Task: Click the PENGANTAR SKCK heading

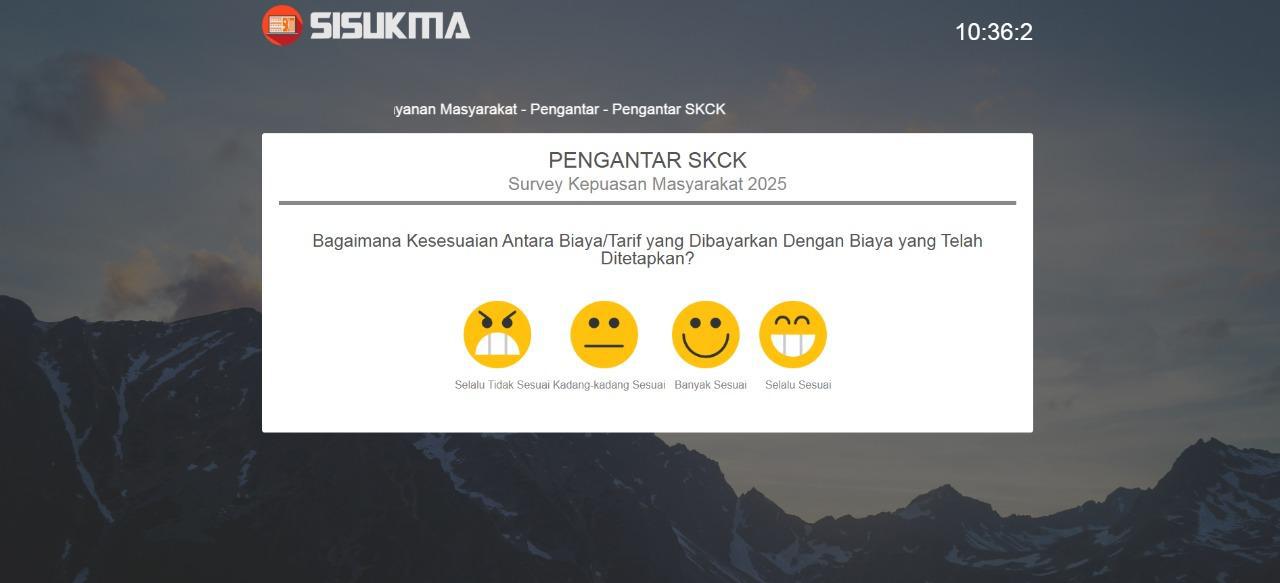Action: pos(648,160)
